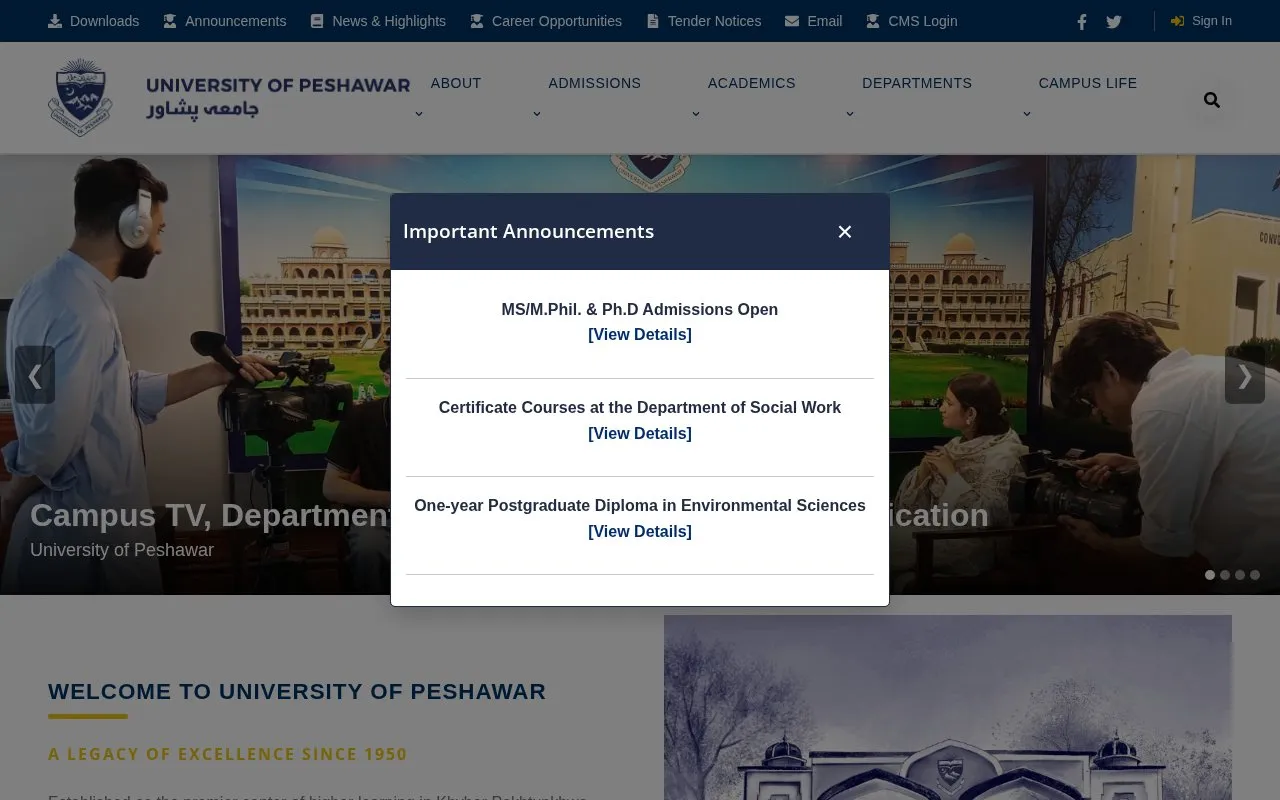The image size is (1280, 800).
Task: Close the Important Announcements popup
Action: pyautogui.click(x=845, y=232)
